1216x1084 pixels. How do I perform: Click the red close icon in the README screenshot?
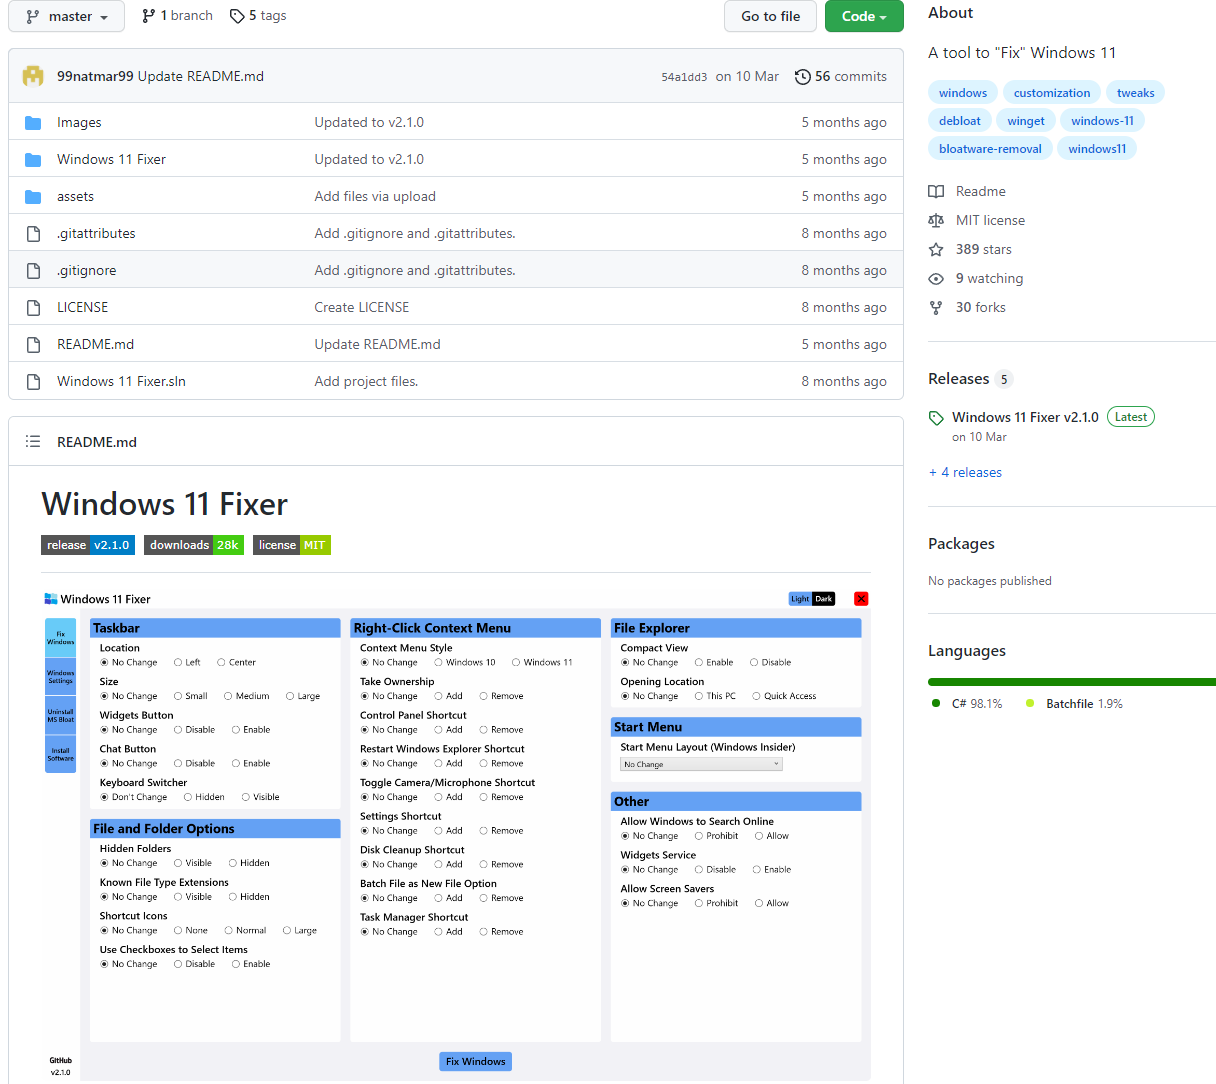861,599
